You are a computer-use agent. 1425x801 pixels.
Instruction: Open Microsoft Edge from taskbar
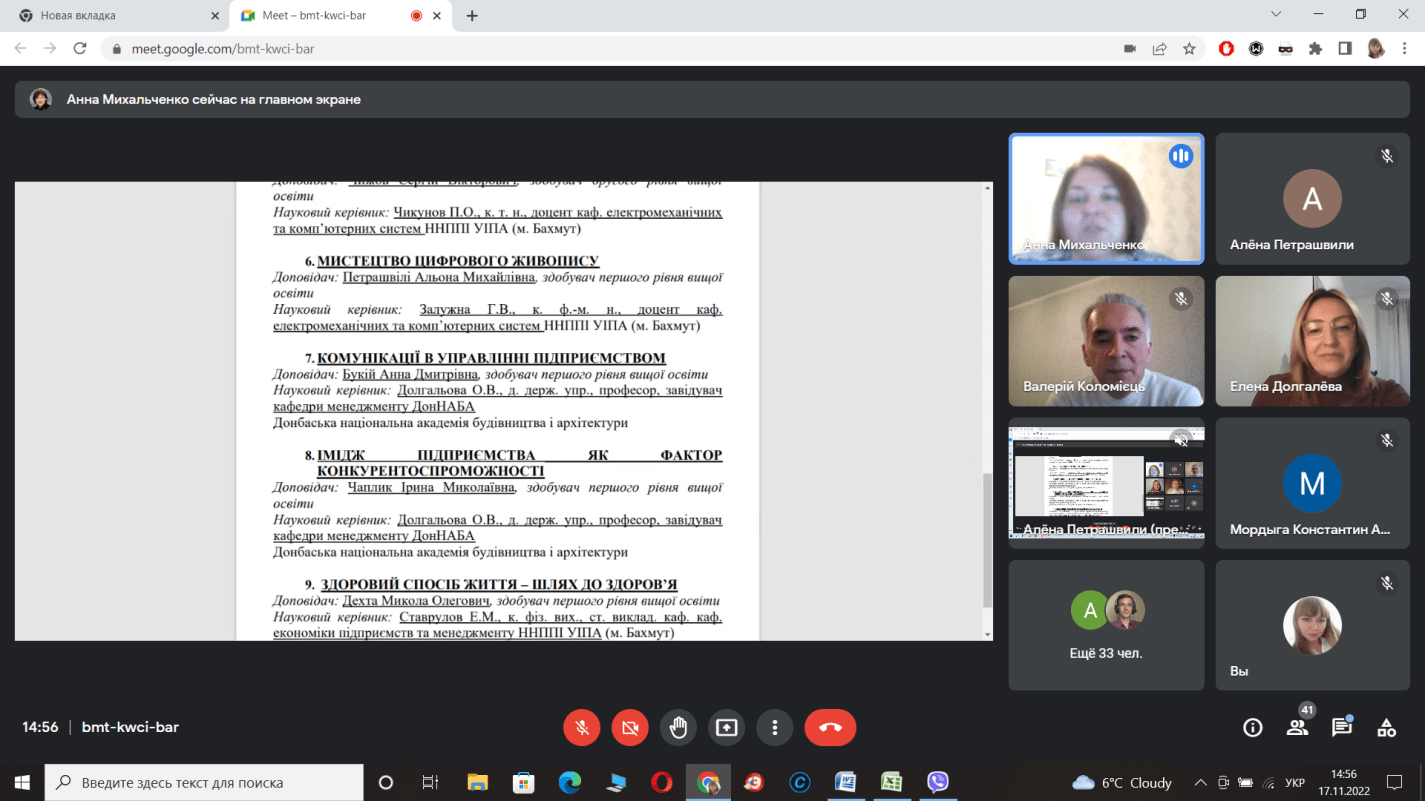point(569,782)
